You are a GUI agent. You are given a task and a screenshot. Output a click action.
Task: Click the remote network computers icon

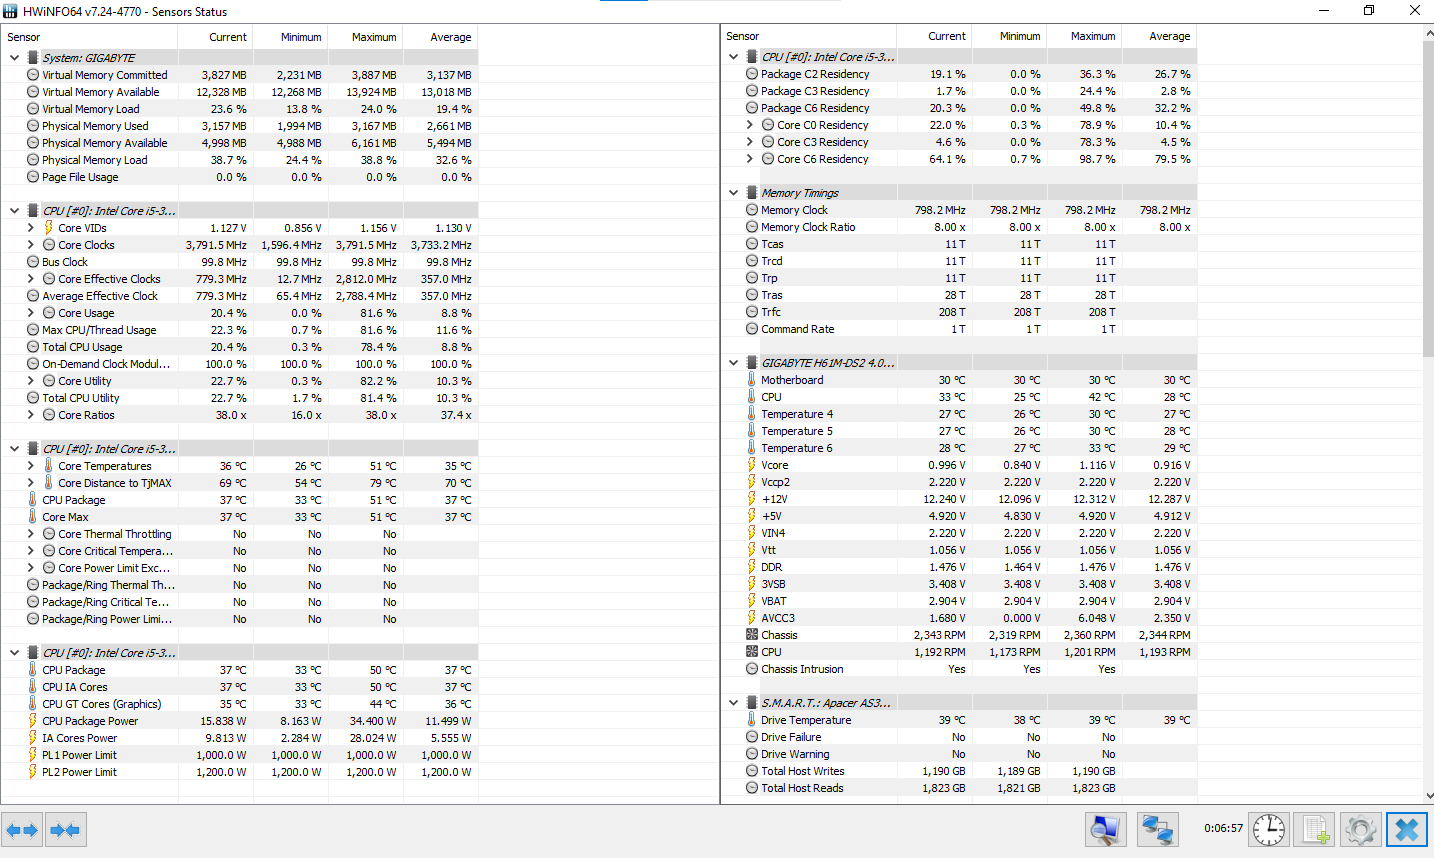(1157, 829)
